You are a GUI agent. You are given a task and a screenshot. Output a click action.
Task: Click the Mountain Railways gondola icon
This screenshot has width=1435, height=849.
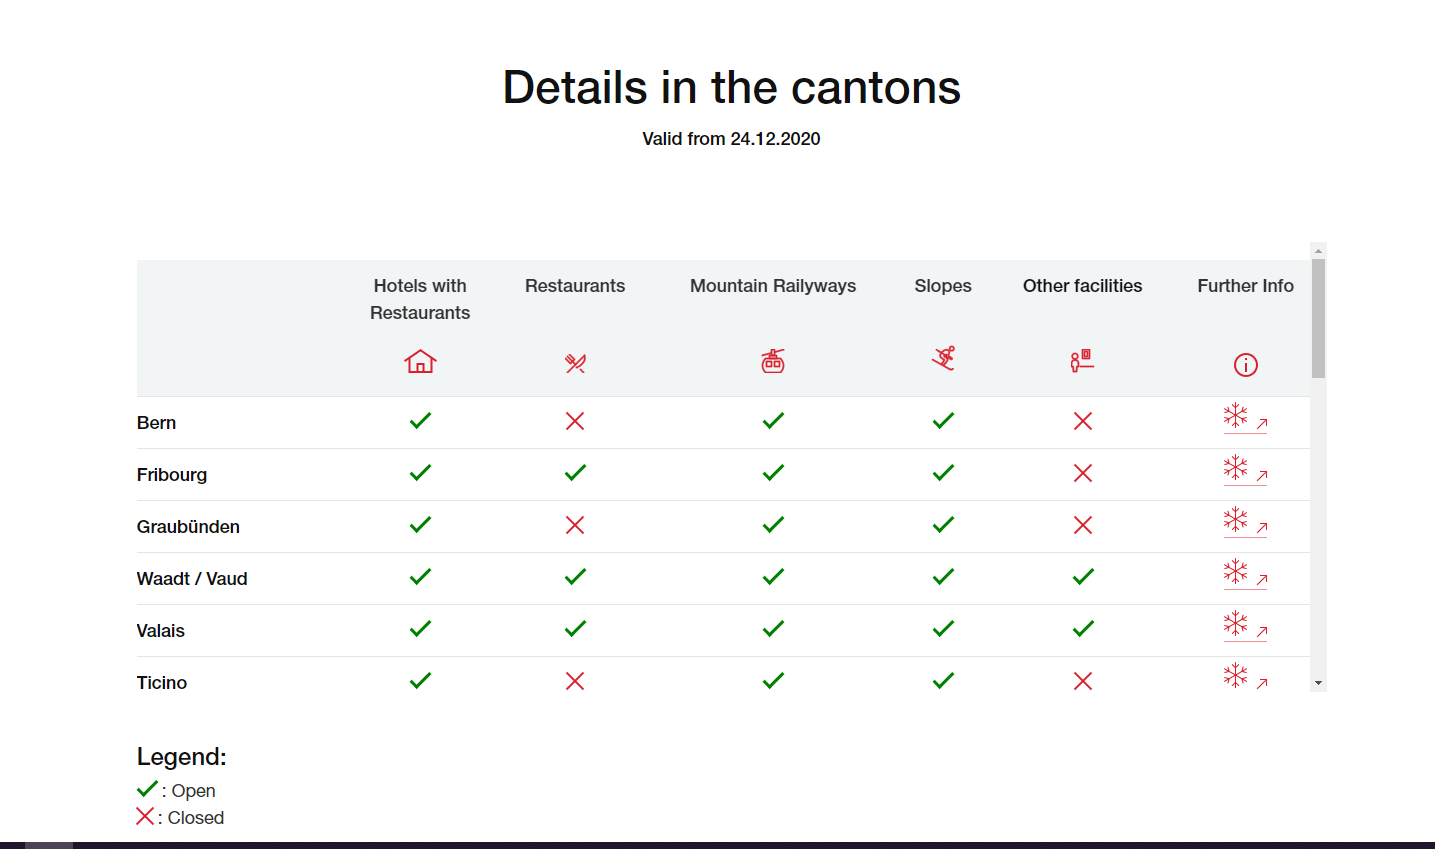click(773, 361)
